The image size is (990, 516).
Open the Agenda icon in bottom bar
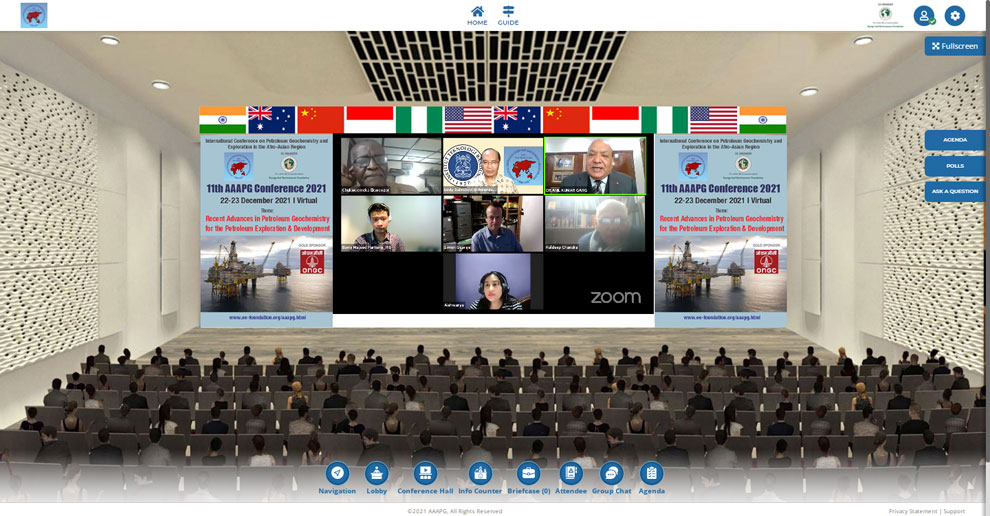click(x=652, y=478)
